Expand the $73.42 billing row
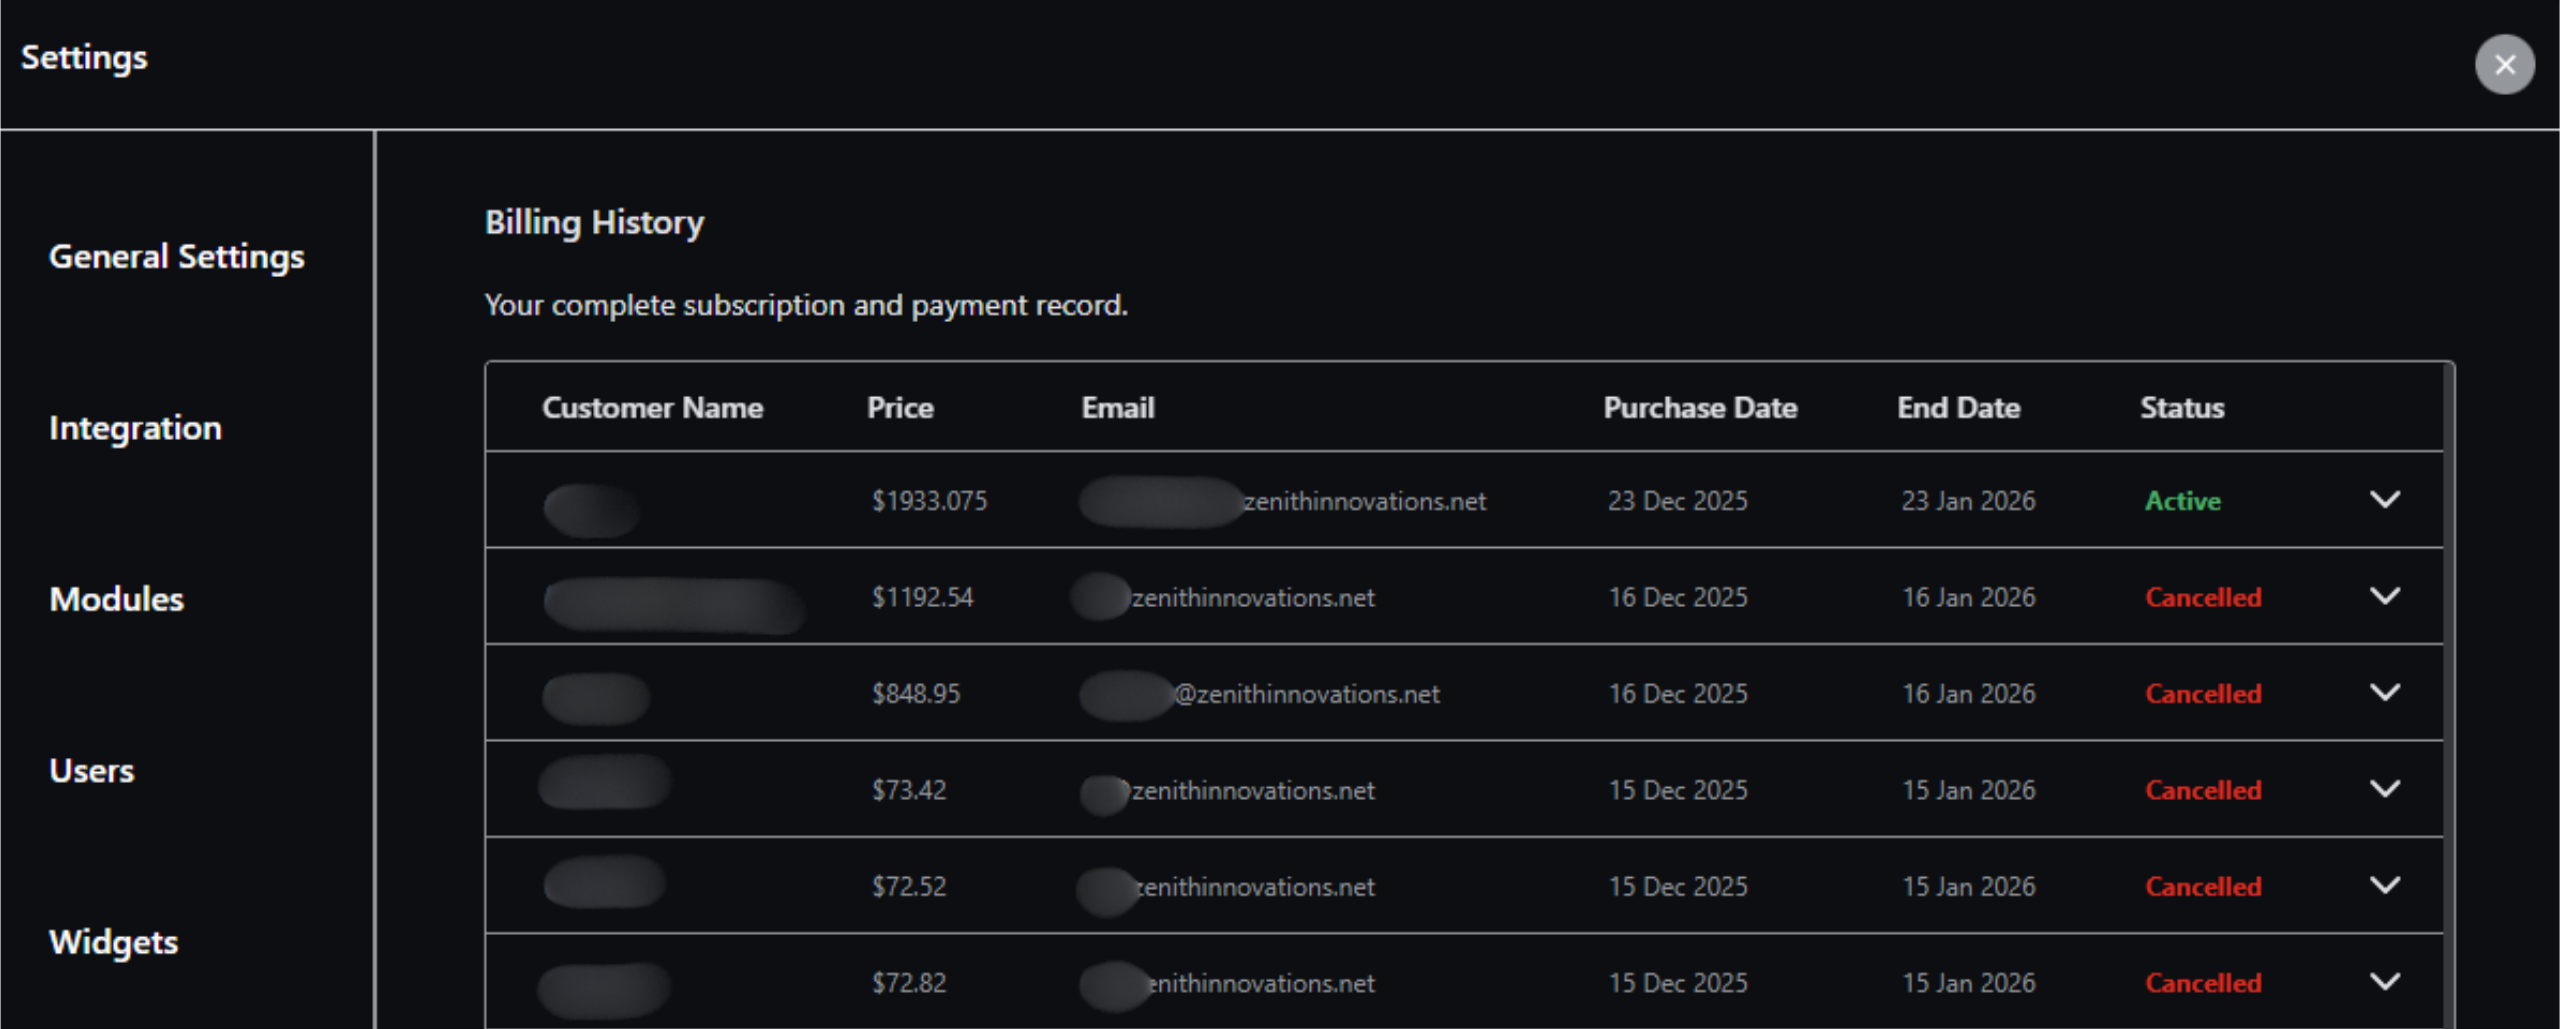The image size is (2560, 1029). [2385, 790]
